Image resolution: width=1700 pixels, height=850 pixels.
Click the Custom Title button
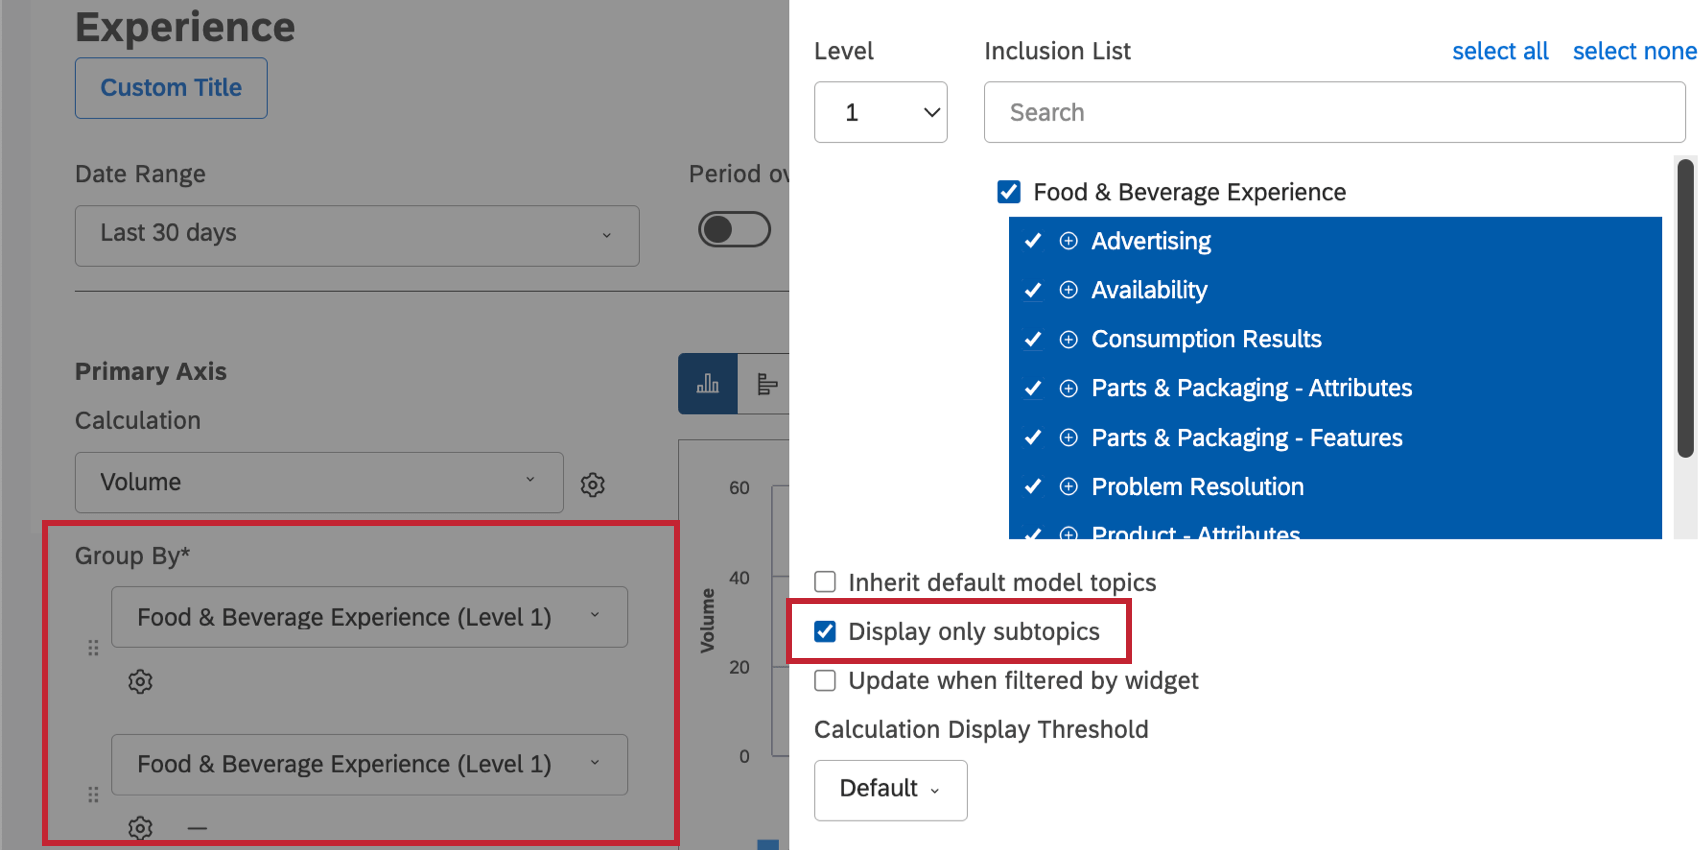click(x=171, y=88)
